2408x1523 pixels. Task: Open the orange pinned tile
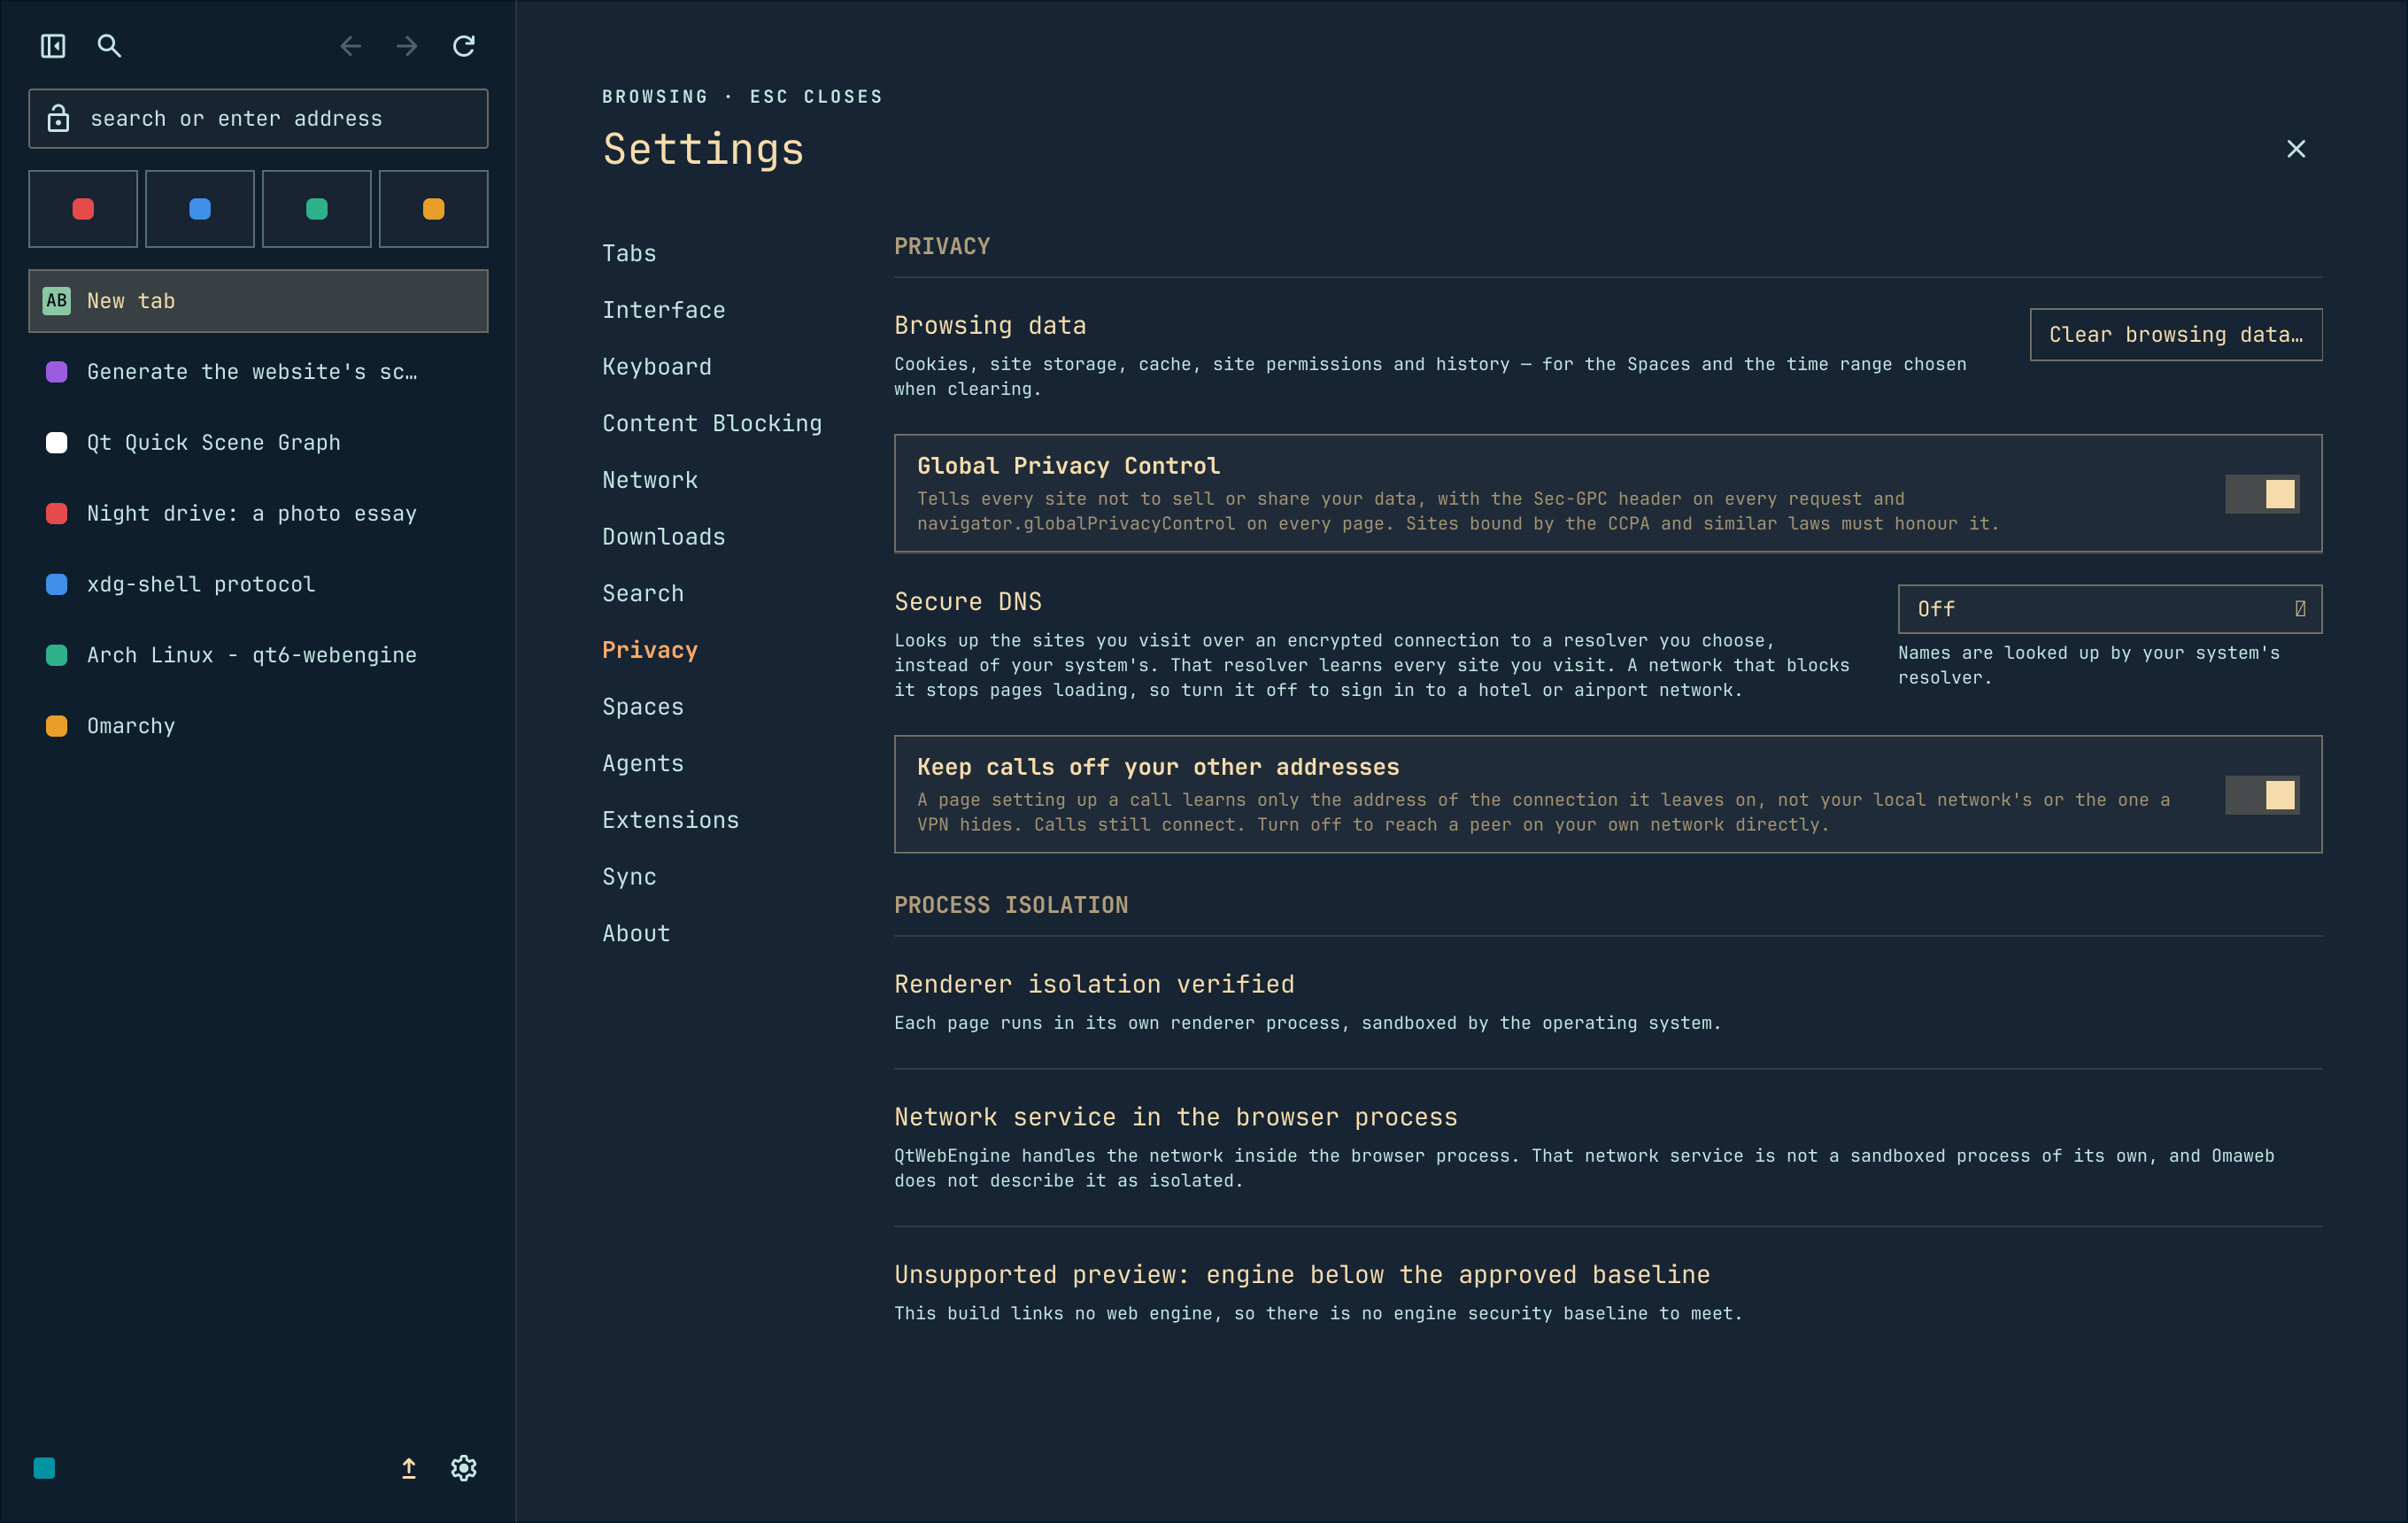(434, 209)
